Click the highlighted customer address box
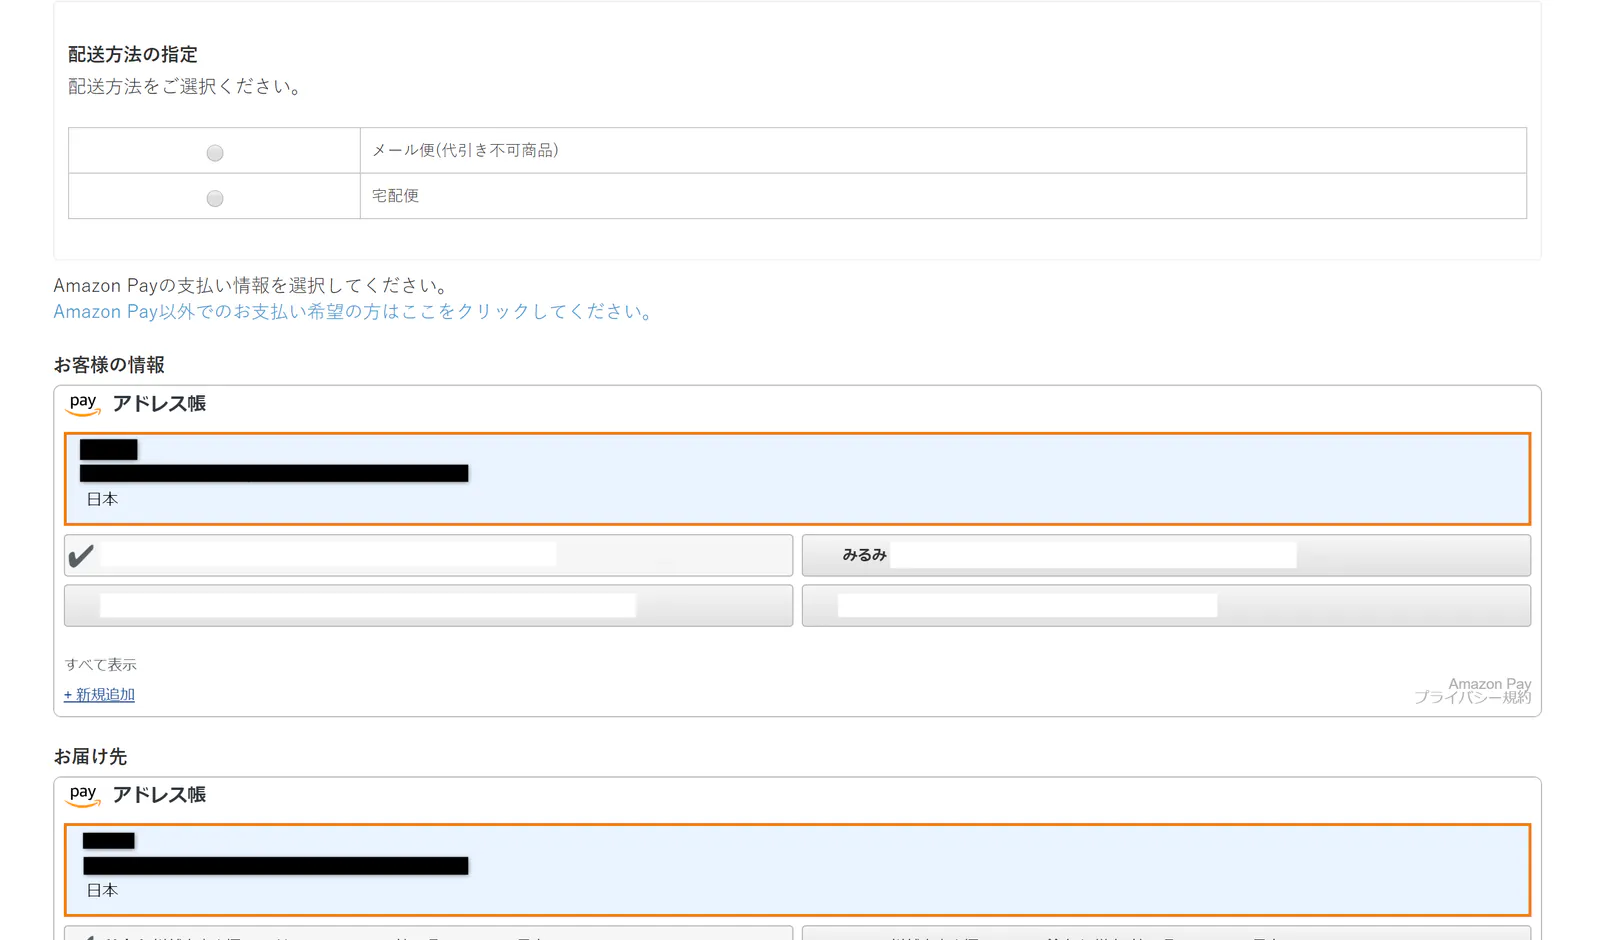Screen dimensions: 1600x940 [797, 479]
